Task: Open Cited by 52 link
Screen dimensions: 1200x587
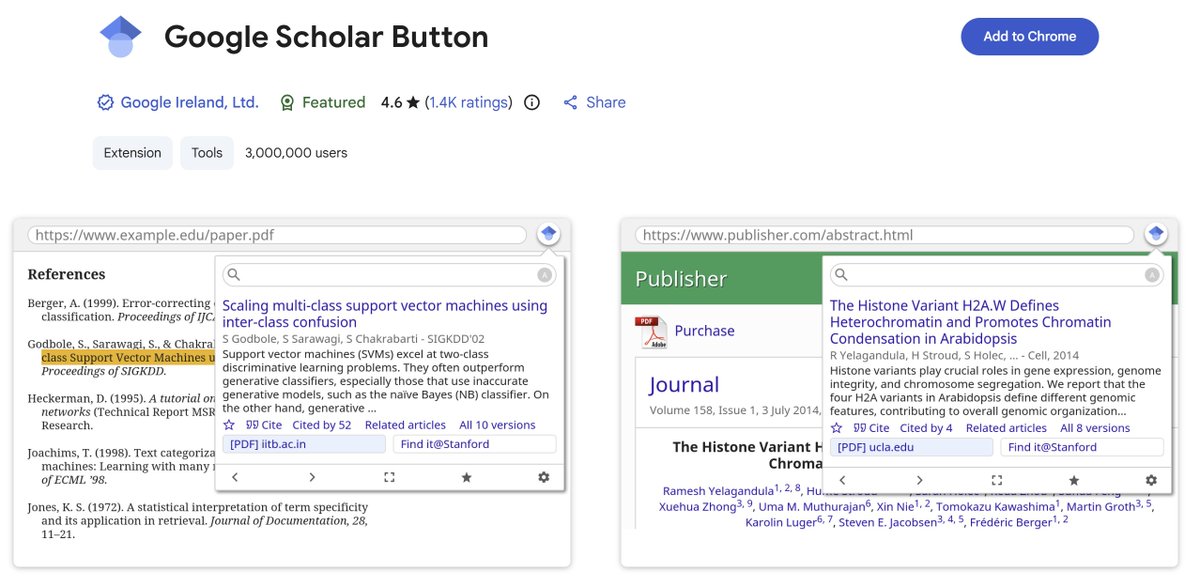Action: 322,425
